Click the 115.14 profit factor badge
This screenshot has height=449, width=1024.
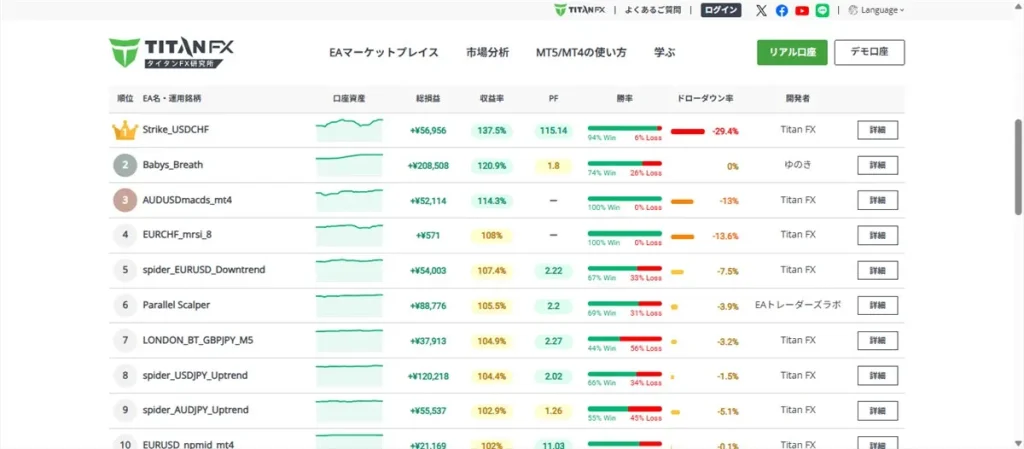(553, 131)
